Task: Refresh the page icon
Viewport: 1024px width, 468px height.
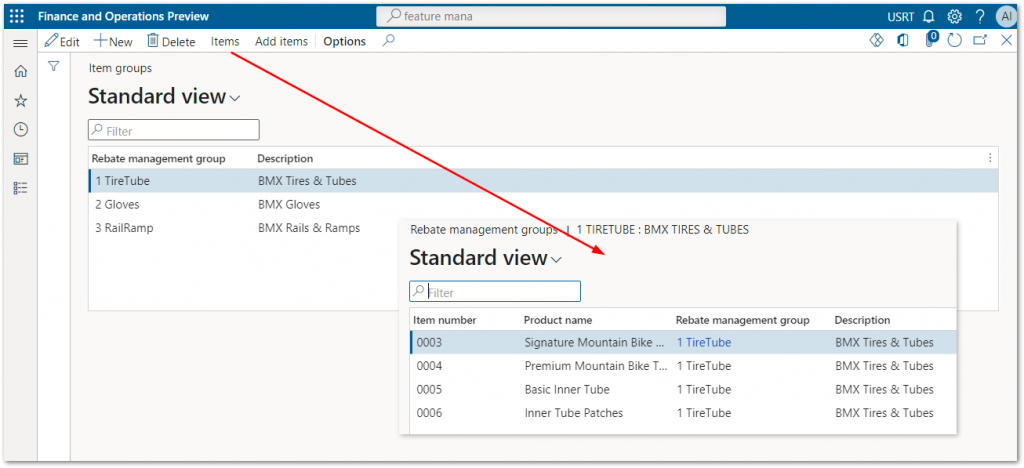Action: 955,40
